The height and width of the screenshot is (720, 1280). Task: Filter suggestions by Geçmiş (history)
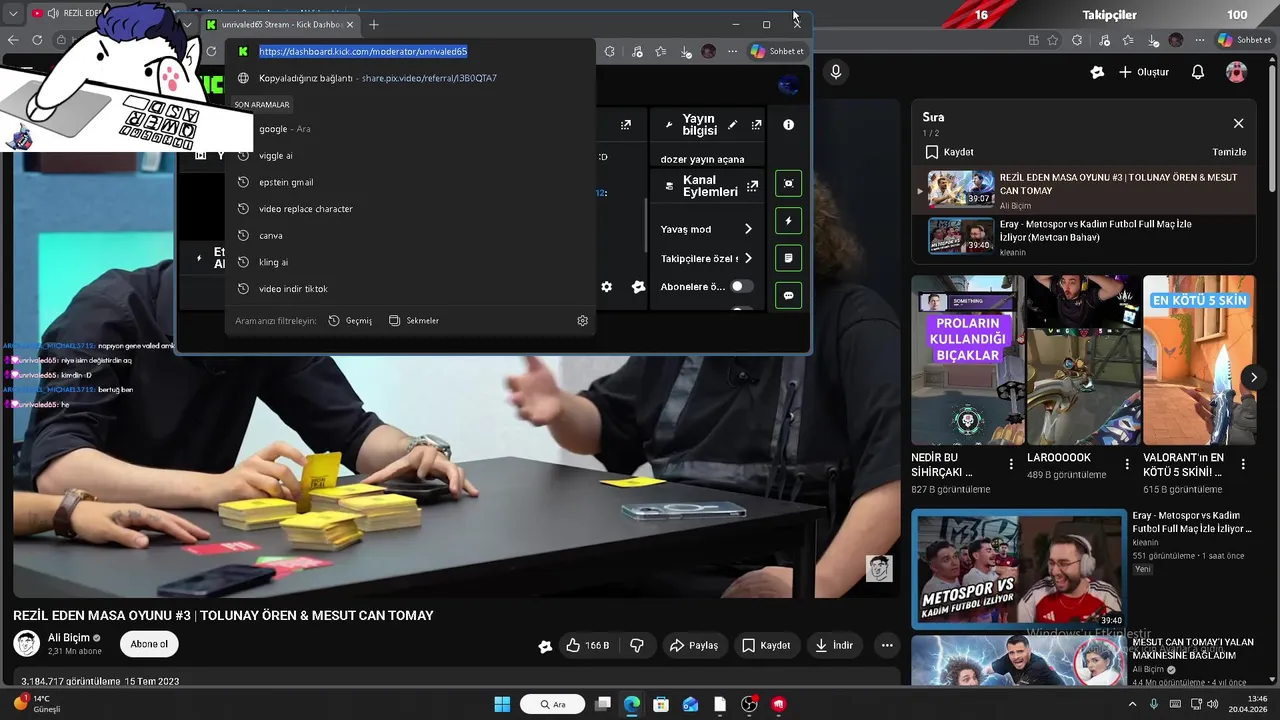coord(350,321)
